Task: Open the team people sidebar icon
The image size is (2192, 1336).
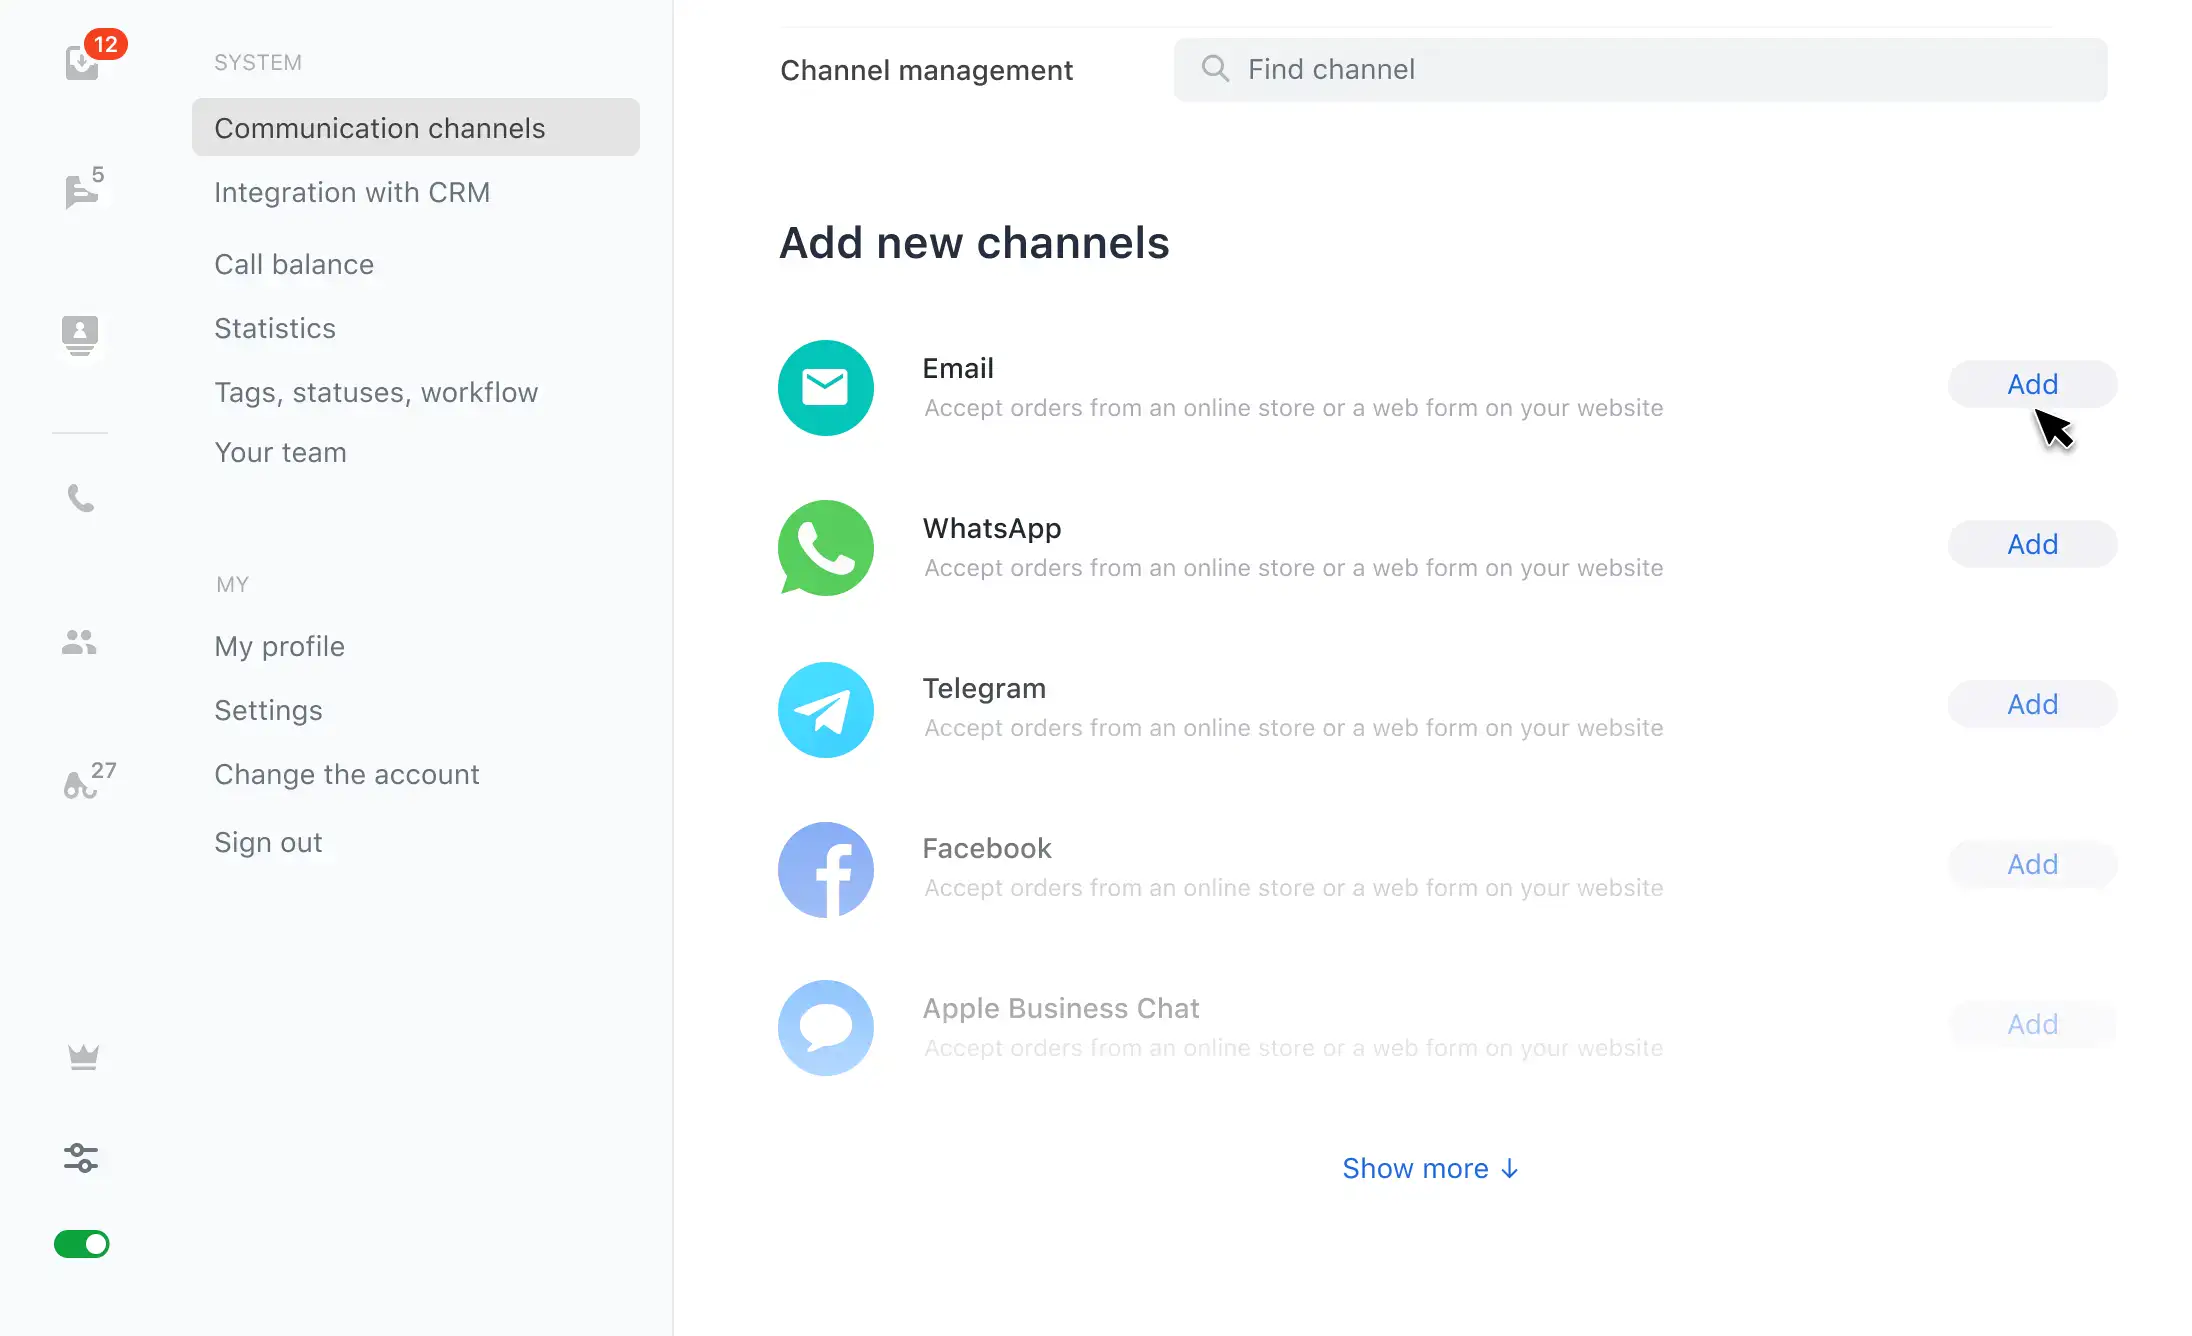Action: click(79, 642)
